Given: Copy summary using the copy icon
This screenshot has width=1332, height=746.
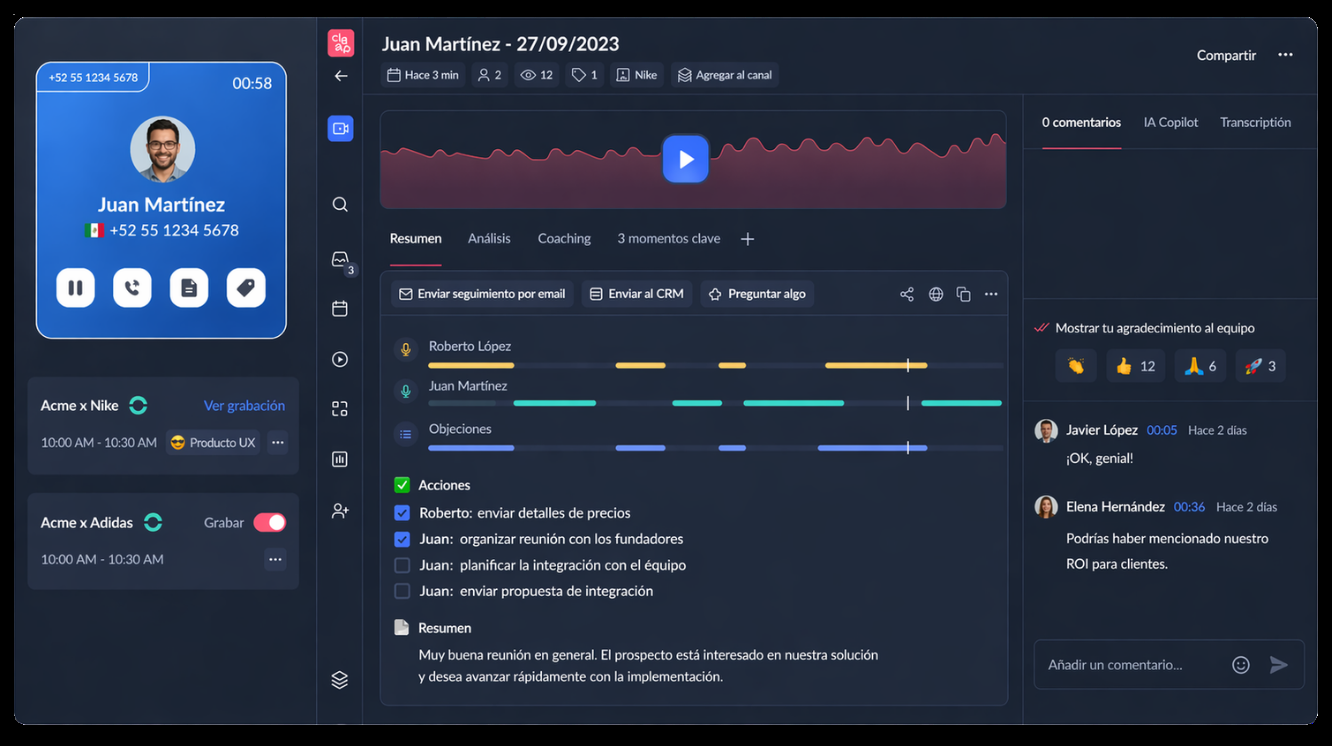Looking at the screenshot, I should (964, 294).
